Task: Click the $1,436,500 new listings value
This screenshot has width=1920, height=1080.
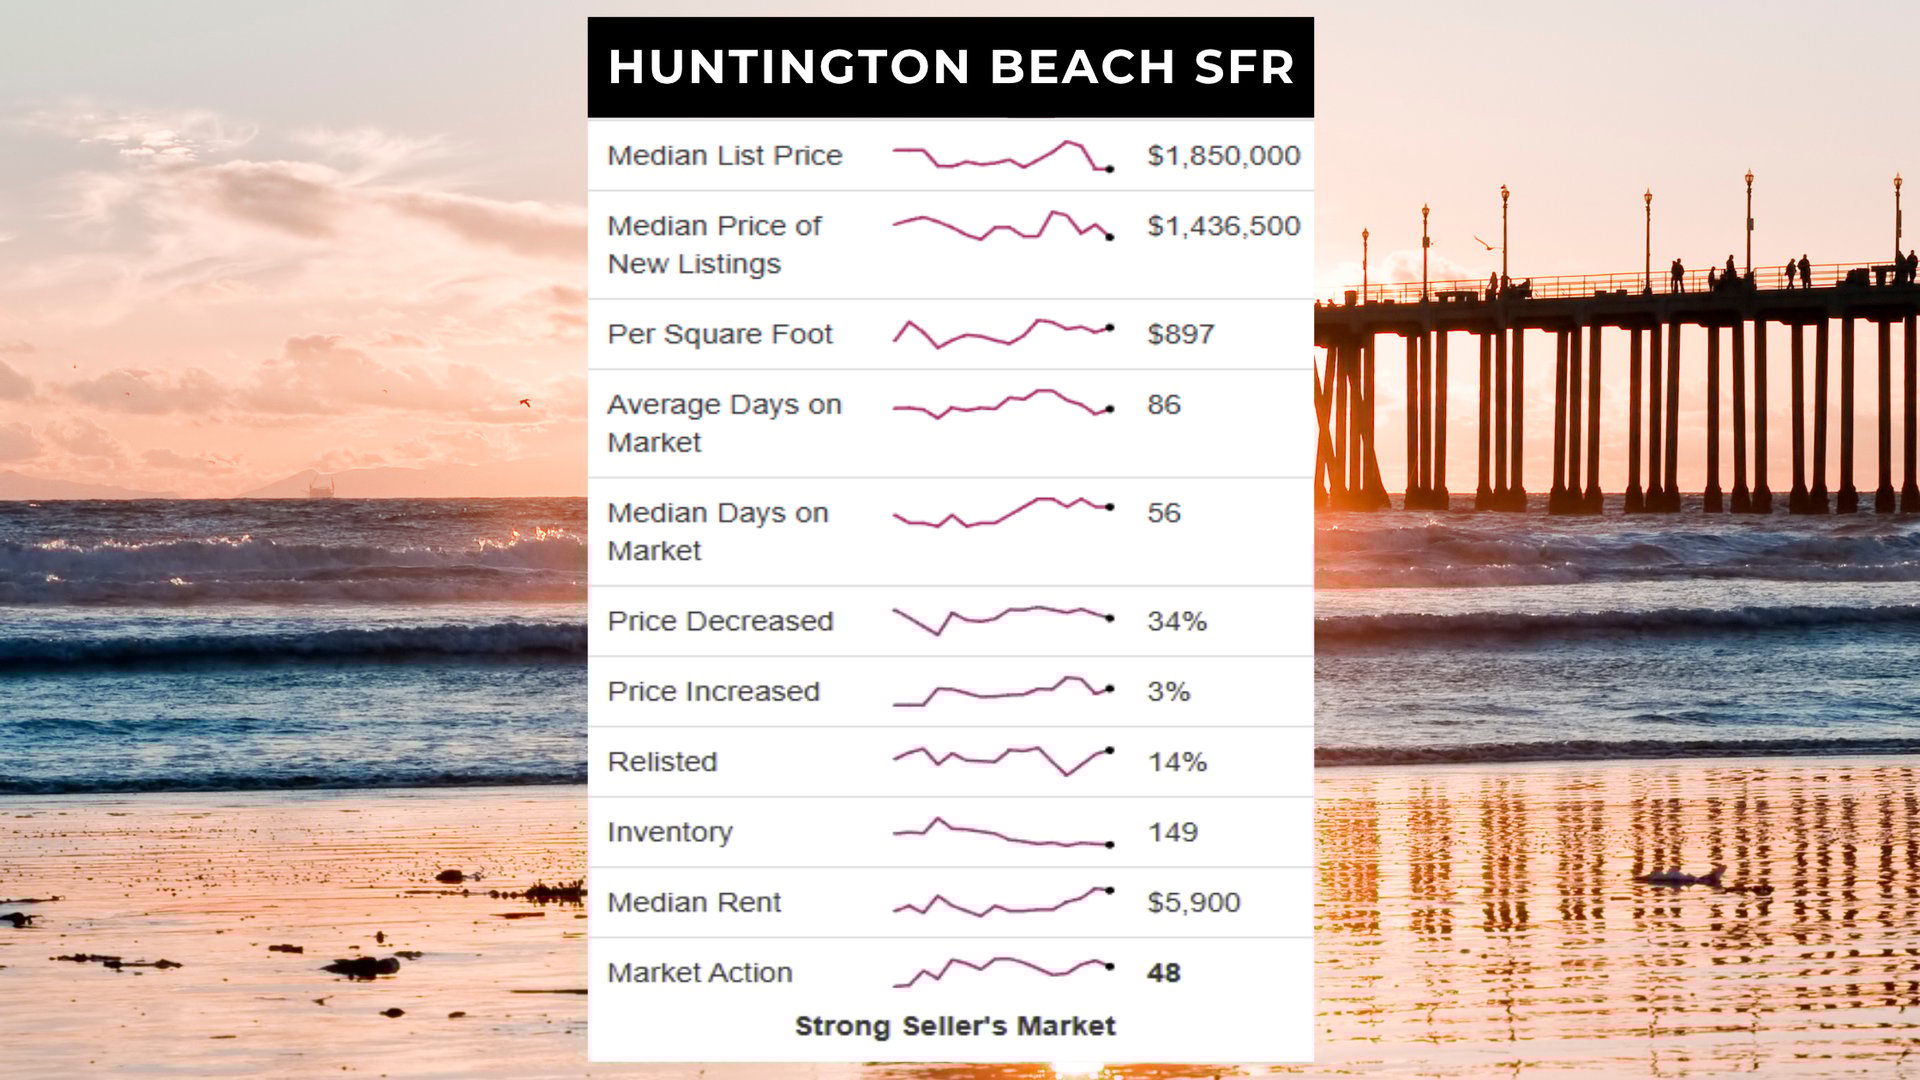Action: click(x=1223, y=226)
